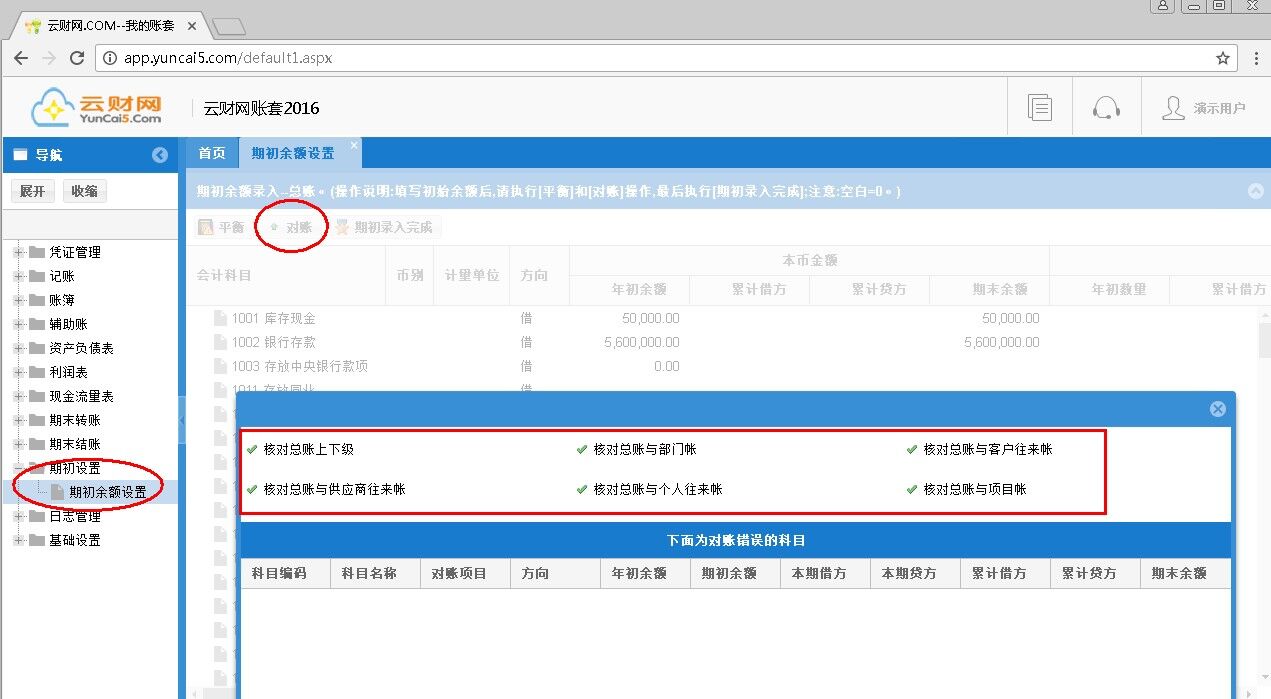This screenshot has width=1271, height=699.
Task: Open customer service headset icon
Action: coord(1106,108)
